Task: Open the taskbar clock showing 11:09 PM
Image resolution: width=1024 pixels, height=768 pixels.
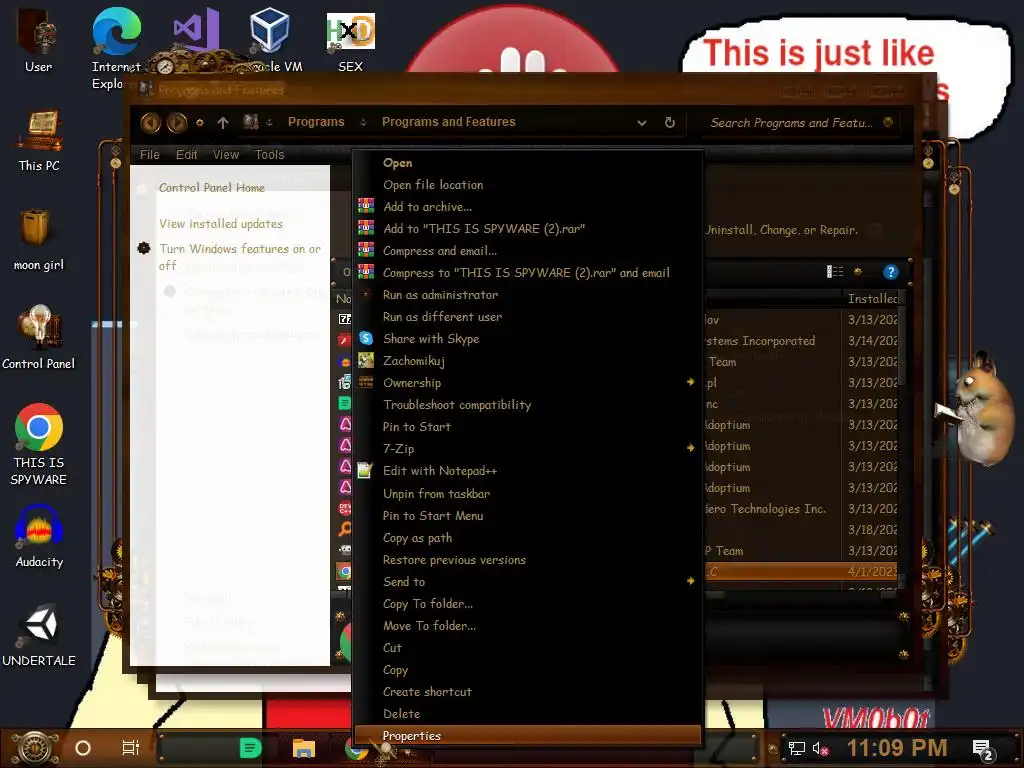Action: point(897,748)
